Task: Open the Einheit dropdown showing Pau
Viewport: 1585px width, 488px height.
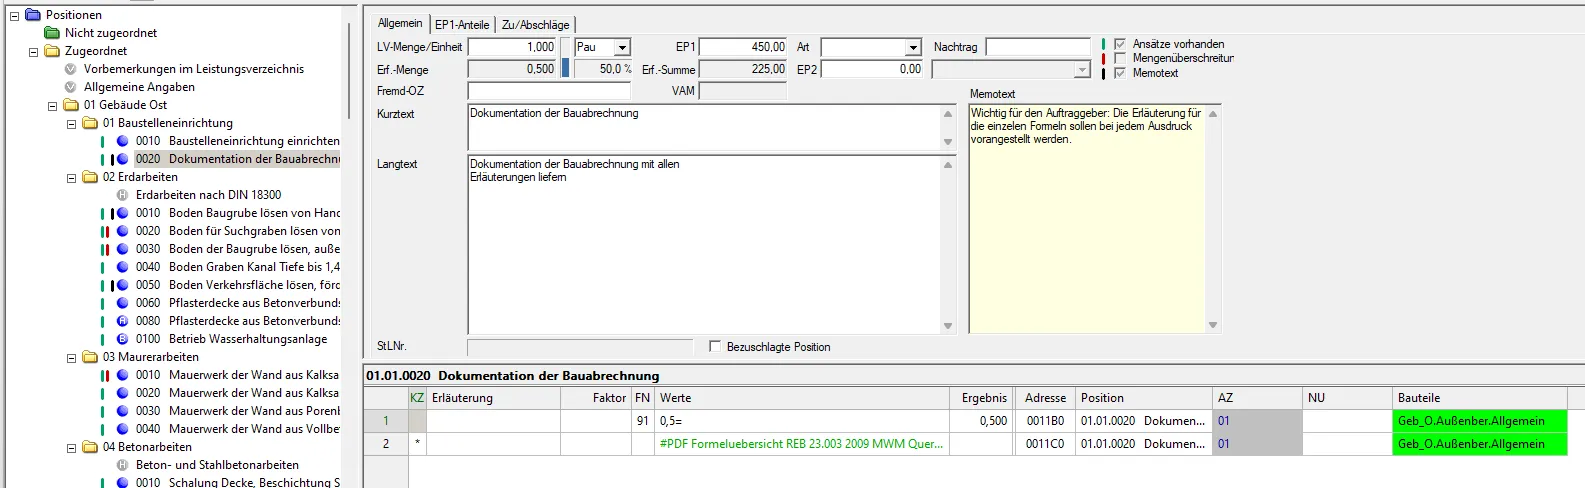Action: point(622,47)
